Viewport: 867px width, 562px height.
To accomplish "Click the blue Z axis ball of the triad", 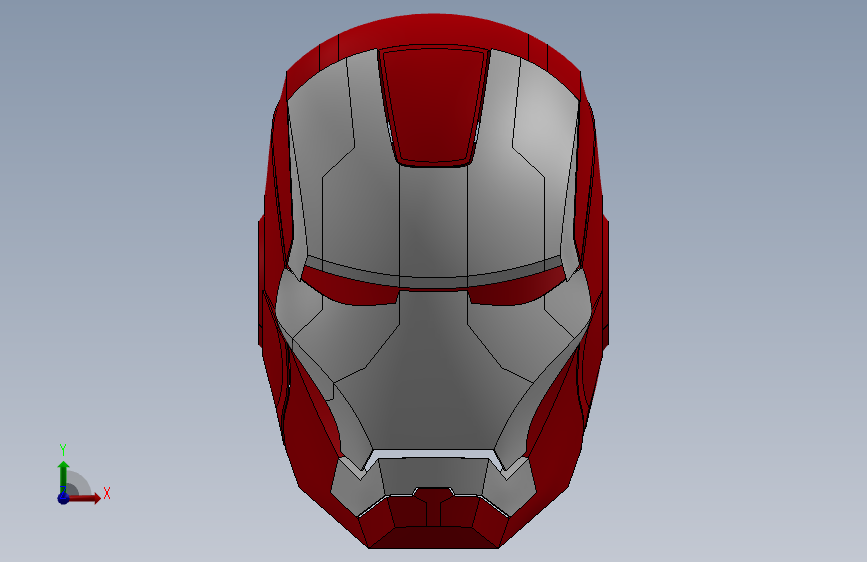I will [63, 498].
